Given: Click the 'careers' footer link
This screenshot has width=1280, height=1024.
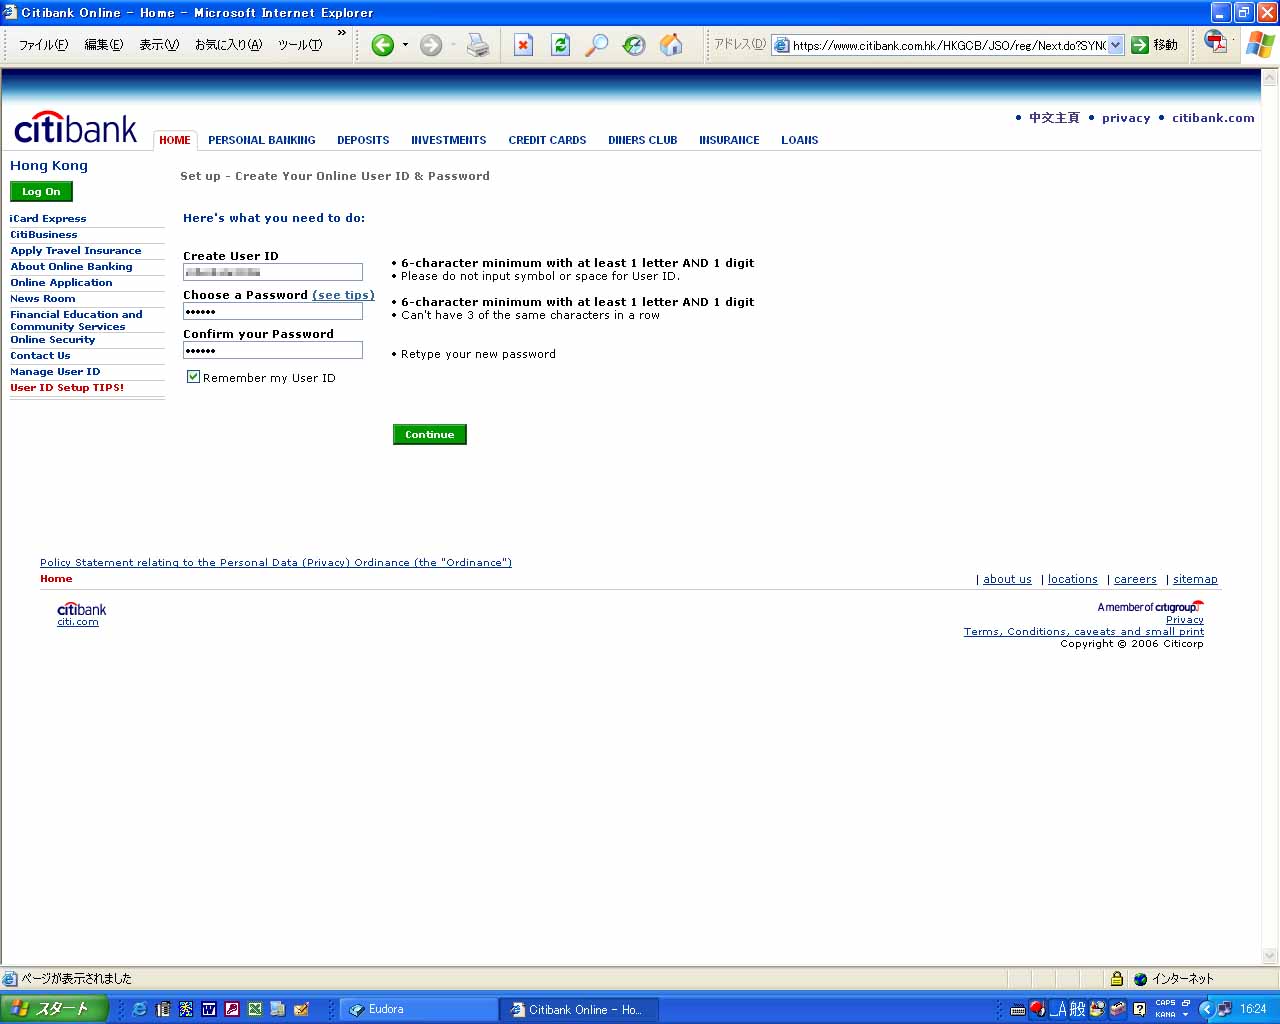Looking at the screenshot, I should coord(1135,579).
